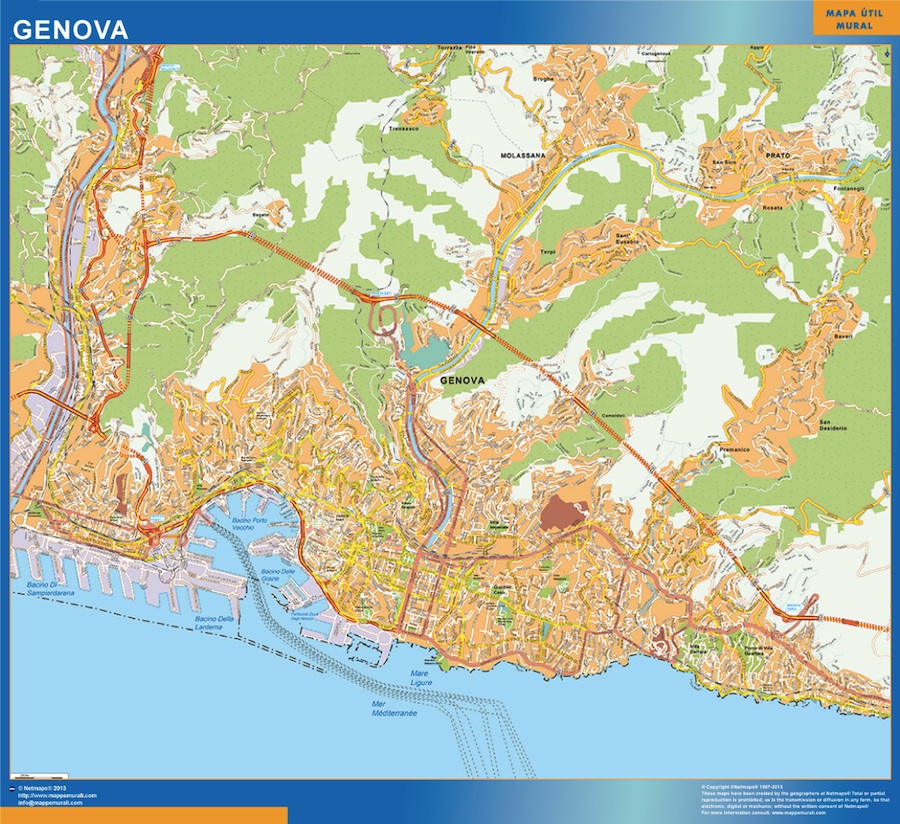Click the info@mappemurali.com email link
The image size is (900, 824).
pyautogui.click(x=50, y=803)
